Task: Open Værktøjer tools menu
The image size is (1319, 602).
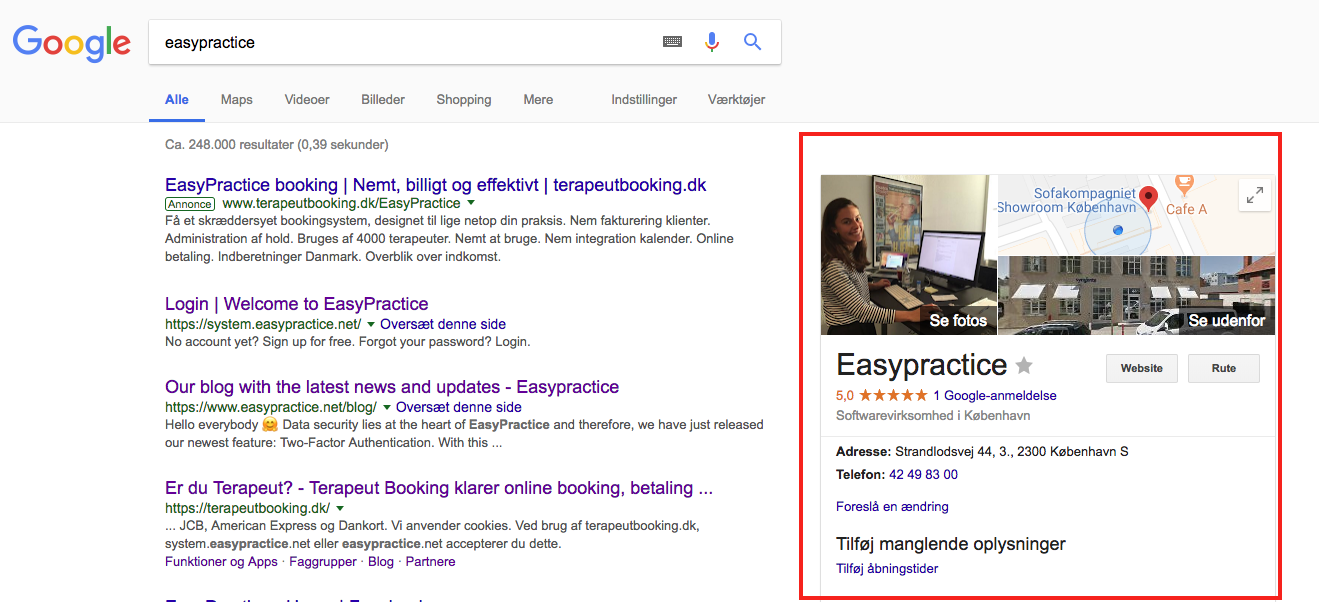Action: [736, 99]
